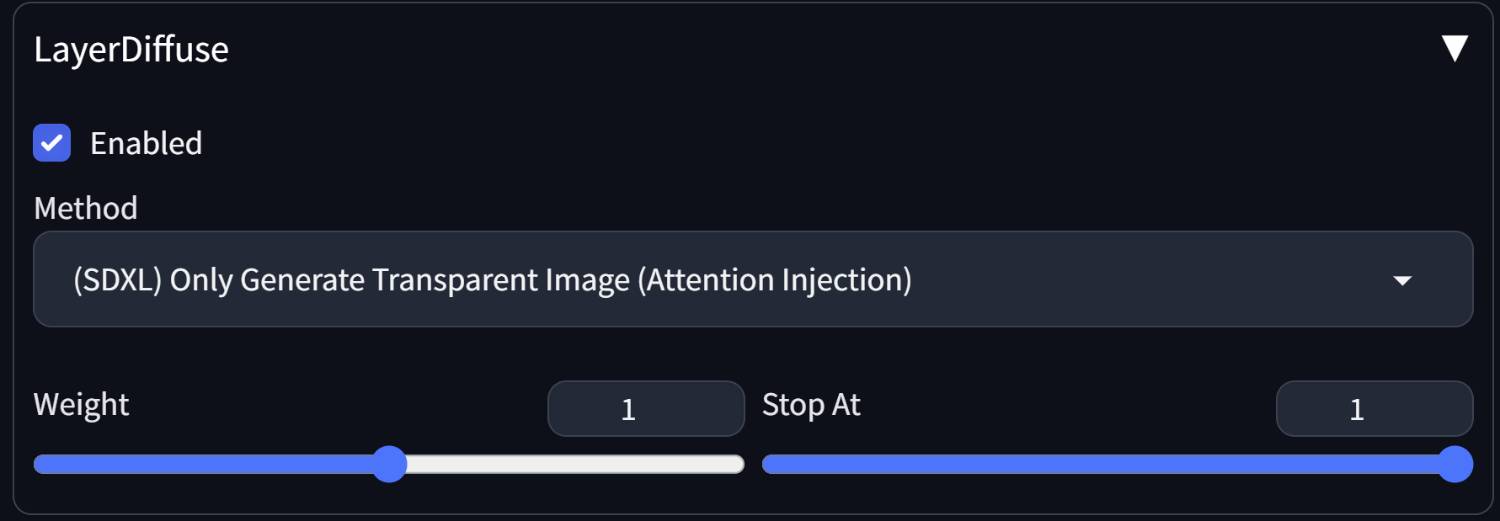Viewport: 1500px width, 521px height.
Task: Click empty space inside the Method combo box
Action: point(1150,280)
